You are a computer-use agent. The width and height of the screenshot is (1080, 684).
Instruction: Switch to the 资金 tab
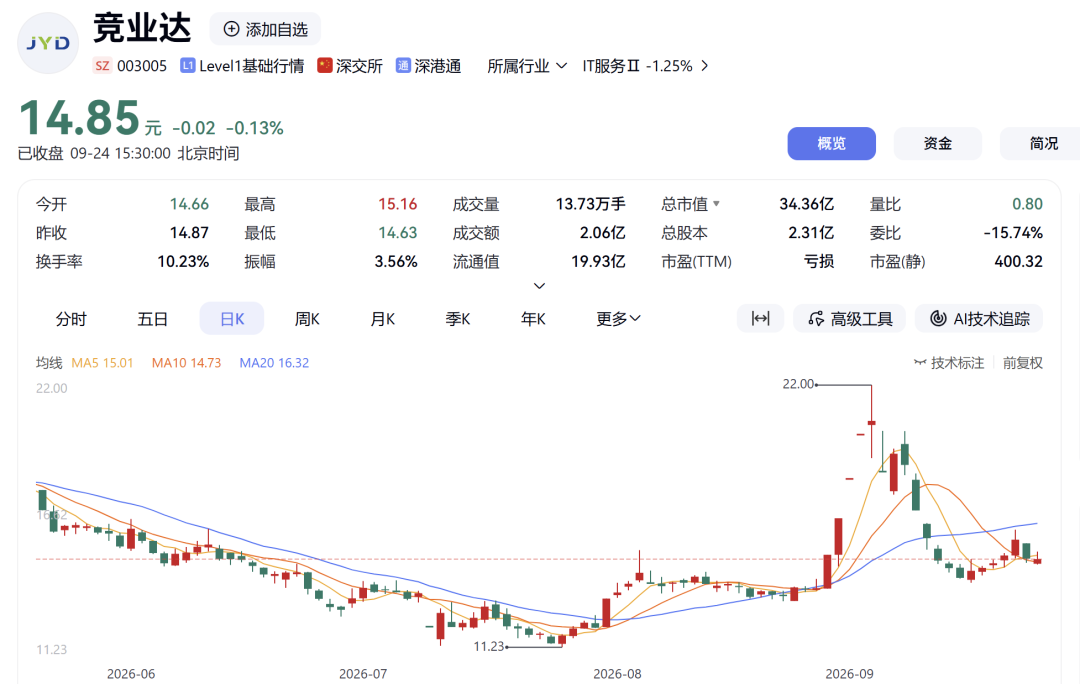click(x=937, y=143)
